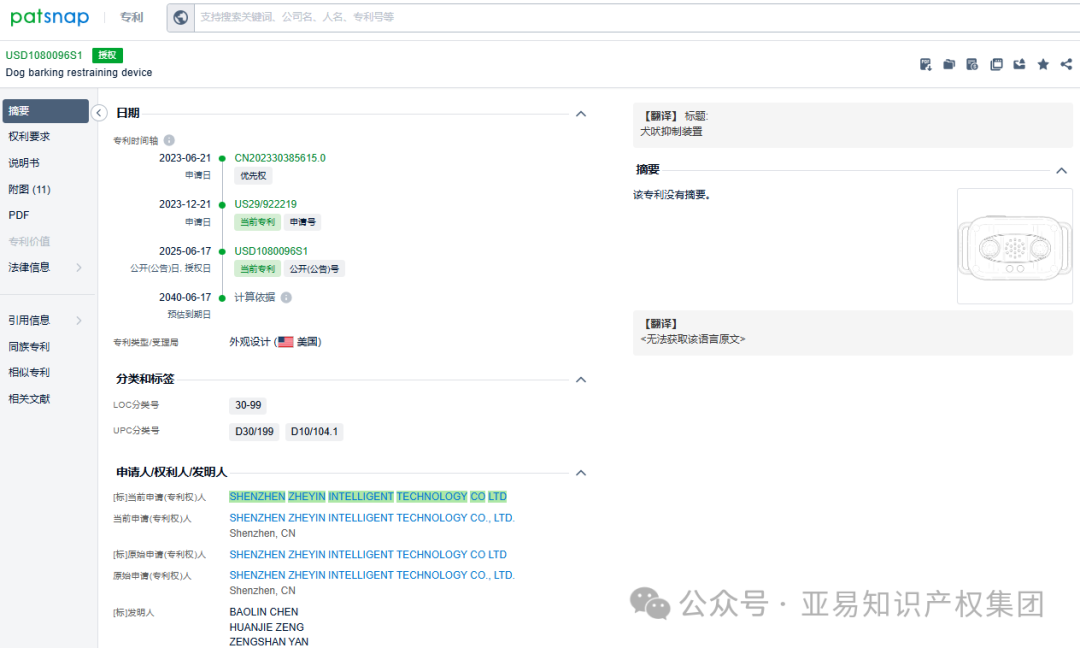Click the 申请号 tag

(x=303, y=222)
